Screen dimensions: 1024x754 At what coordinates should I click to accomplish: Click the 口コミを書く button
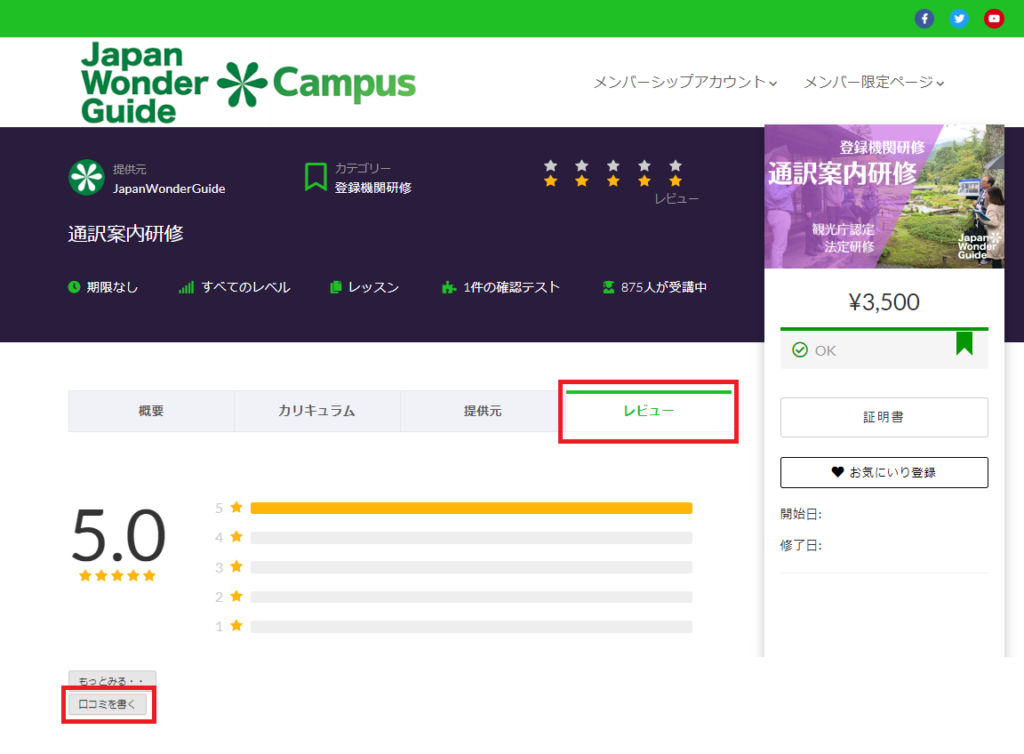[x=108, y=705]
